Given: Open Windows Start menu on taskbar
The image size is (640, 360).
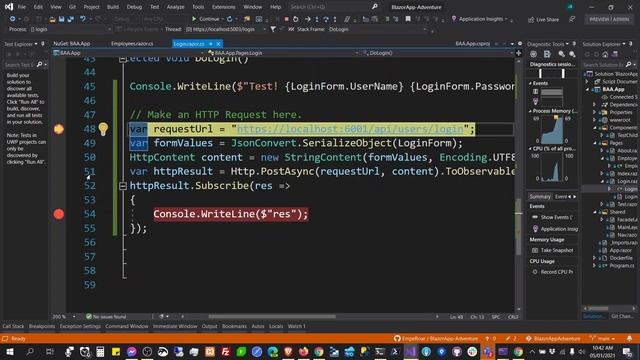Looking at the screenshot, I should 10,352.
